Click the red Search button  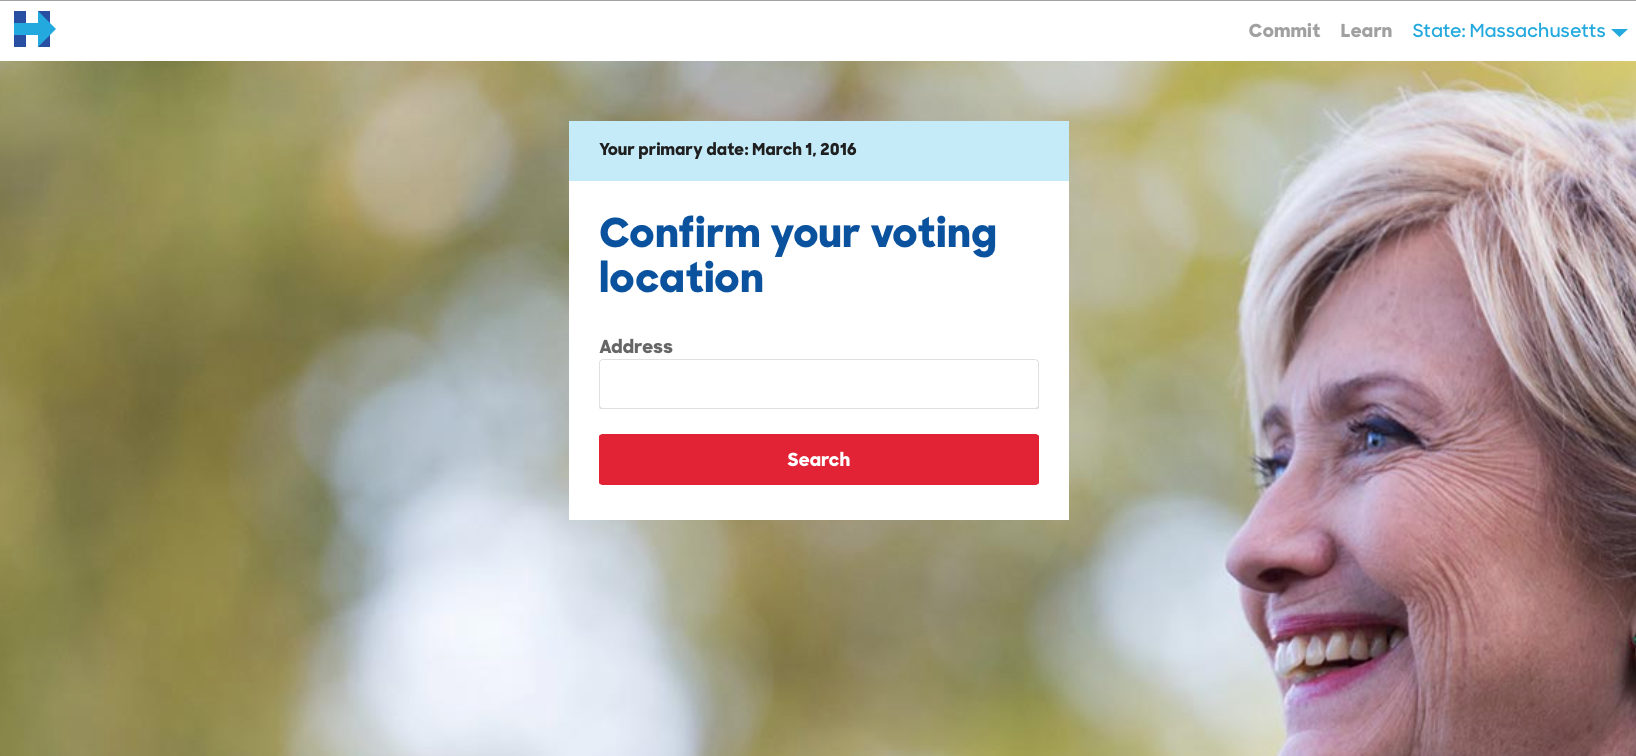(819, 459)
